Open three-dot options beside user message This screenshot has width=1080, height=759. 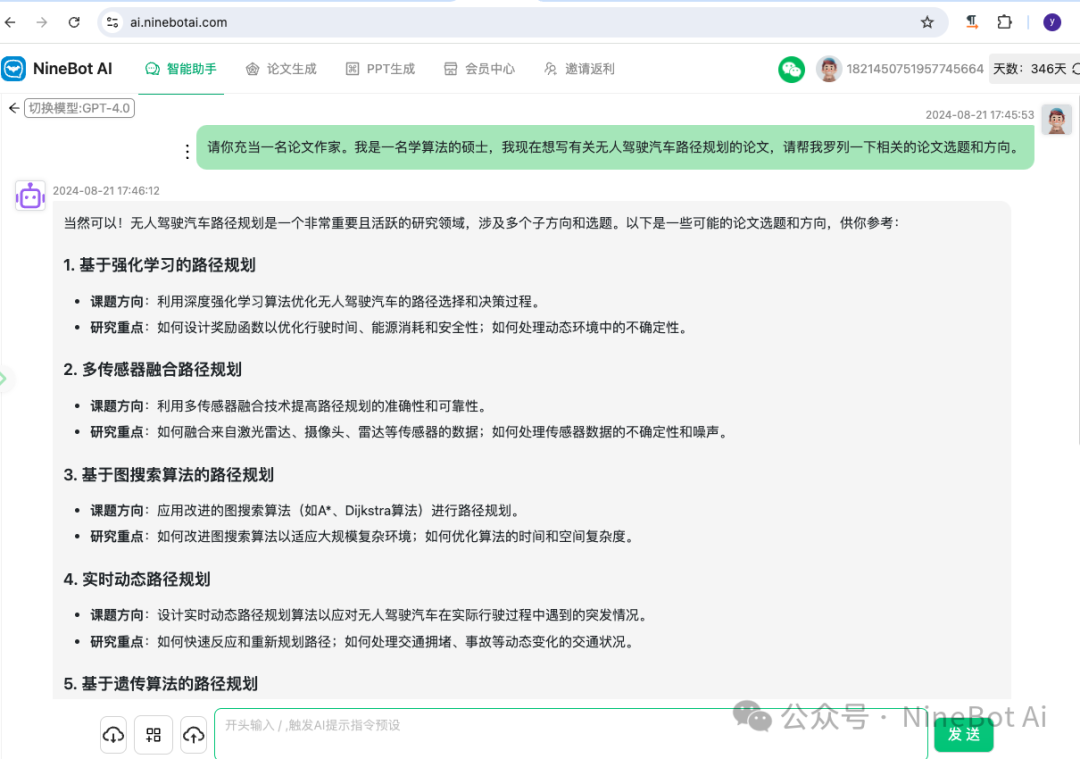186,151
